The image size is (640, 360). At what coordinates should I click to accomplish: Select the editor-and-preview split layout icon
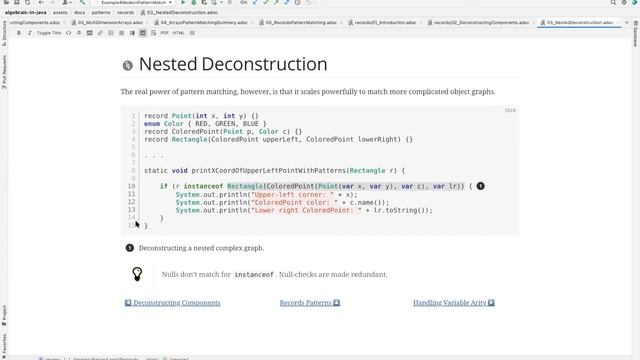click(132, 33)
